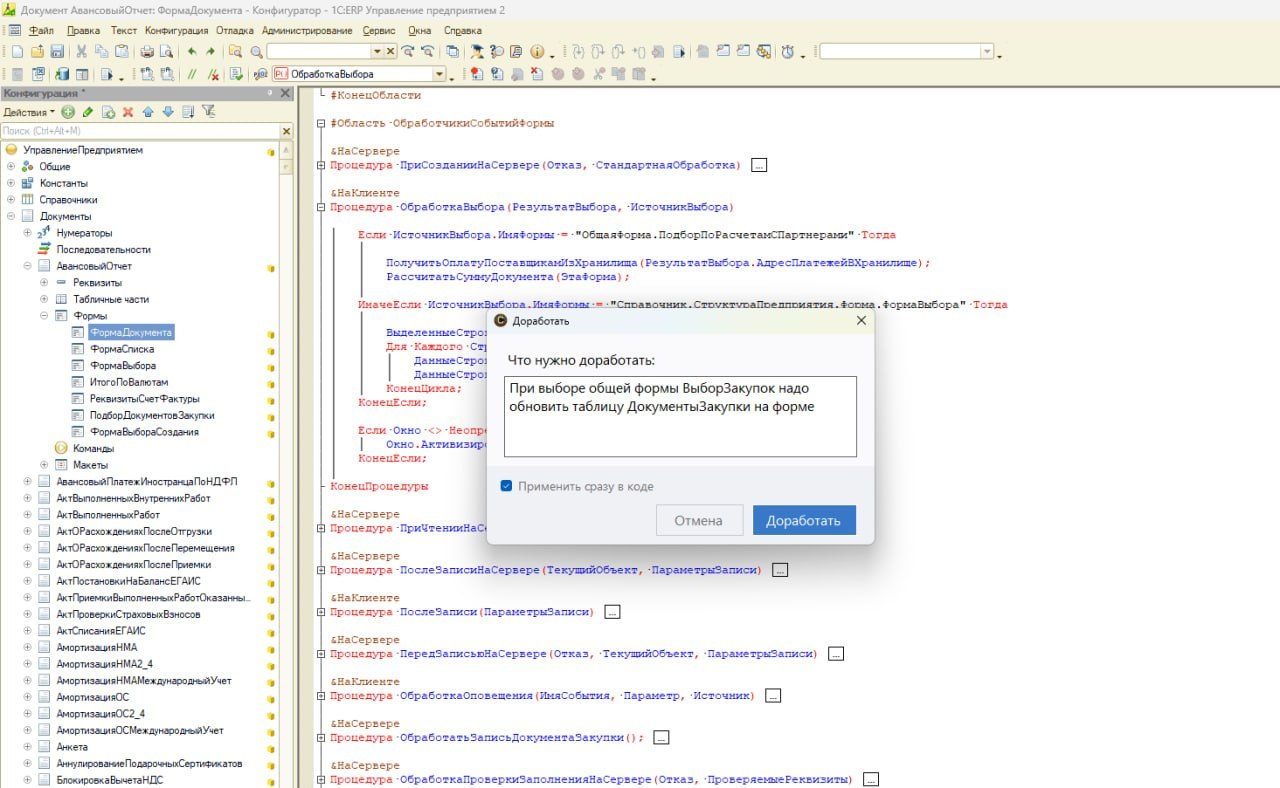Open the Администрирование menu

coord(307,31)
